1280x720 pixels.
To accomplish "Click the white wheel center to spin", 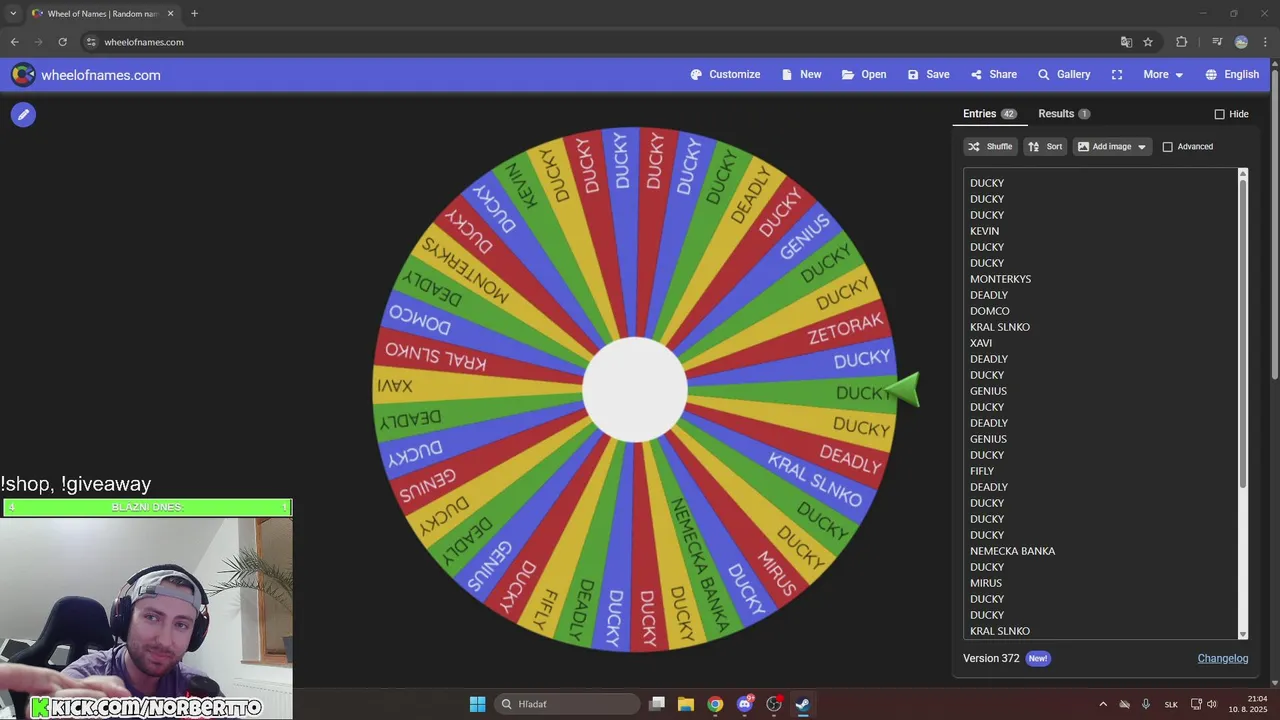I will point(635,390).
